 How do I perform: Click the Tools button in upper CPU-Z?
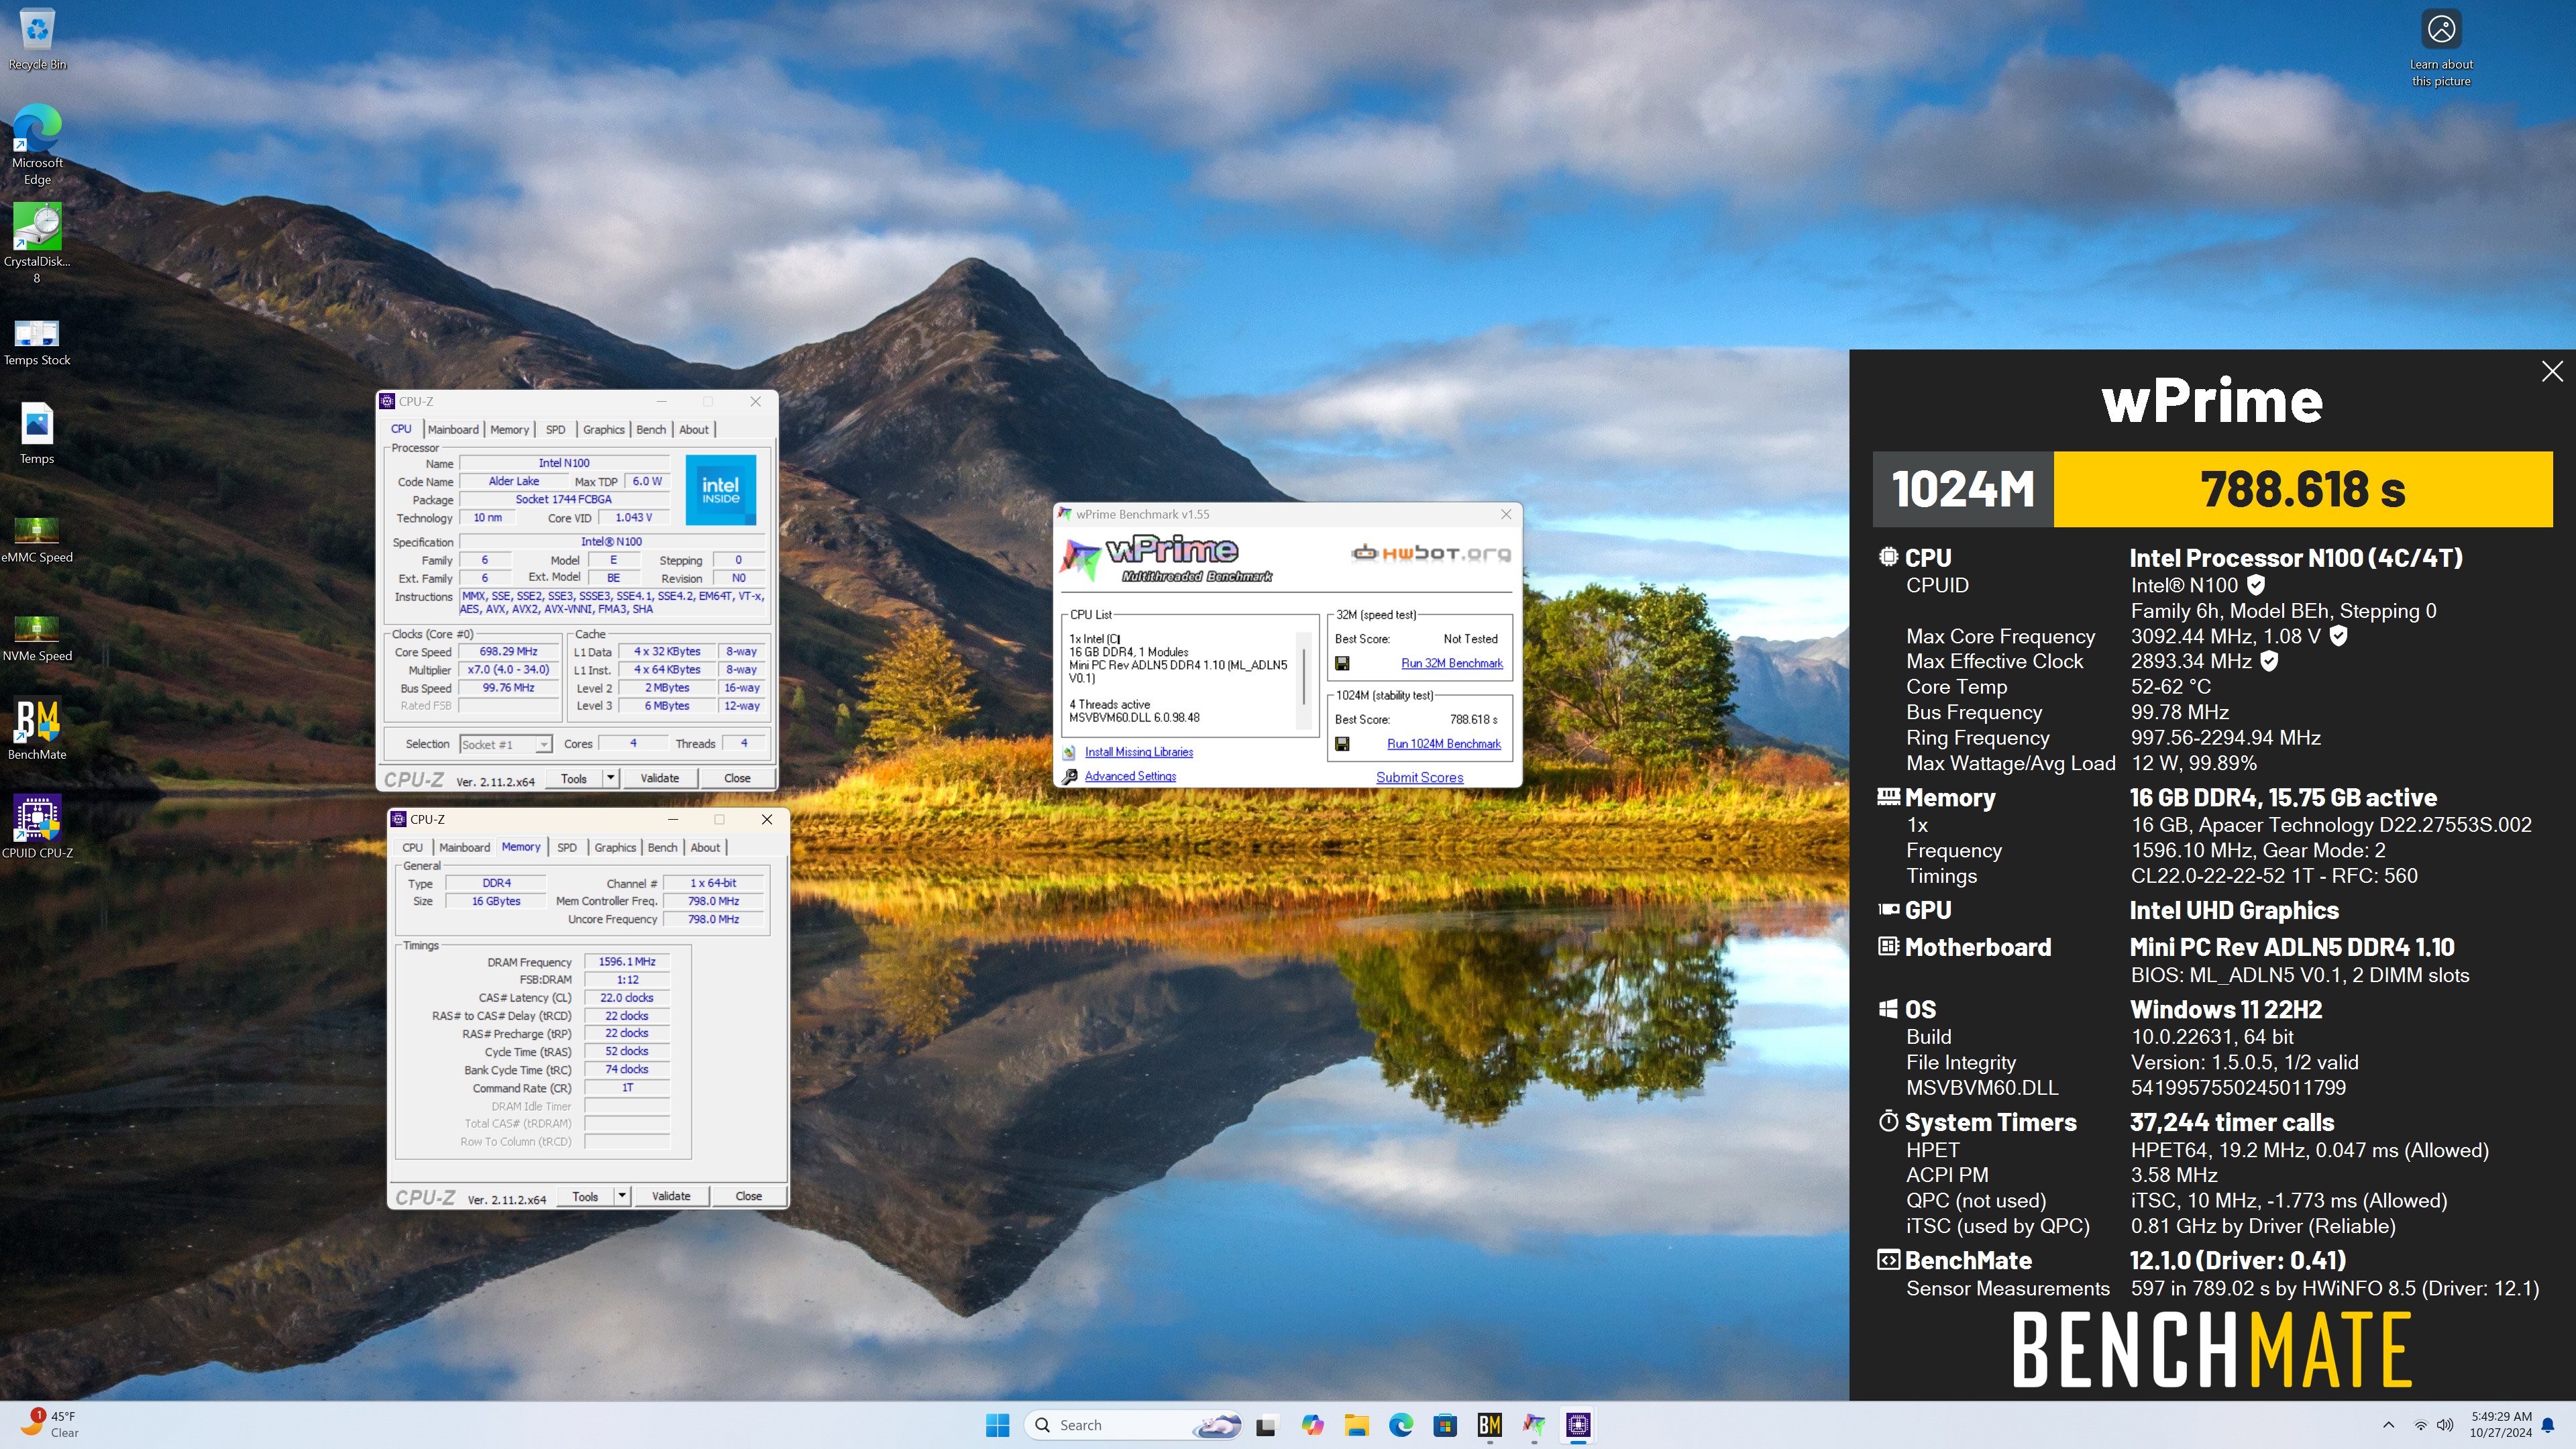coord(574,778)
